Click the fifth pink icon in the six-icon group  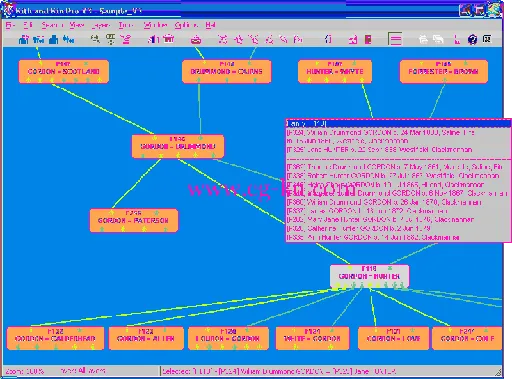284,40
